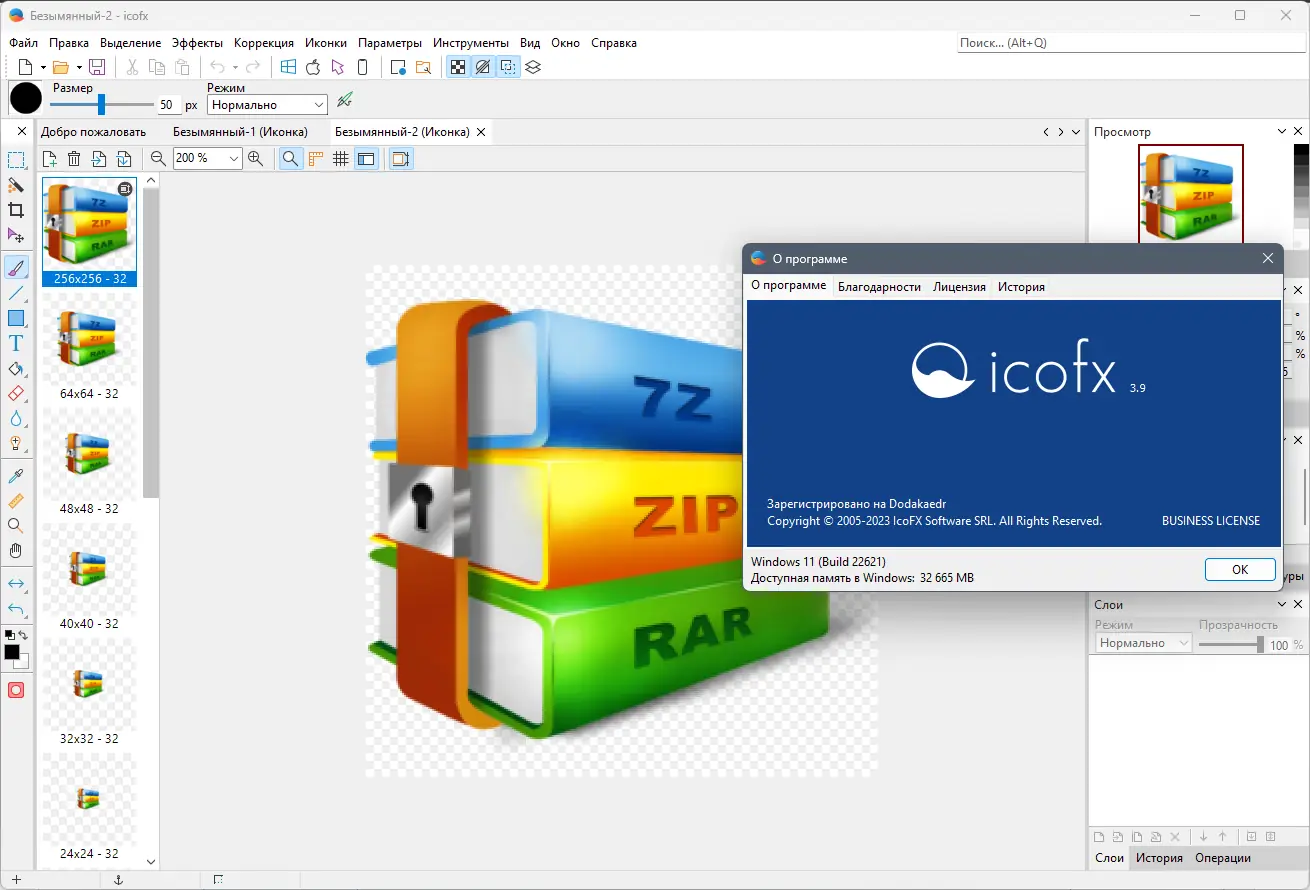The image size is (1310, 890).
Task: Activate the magnifier zoom tool
Action: 16,526
